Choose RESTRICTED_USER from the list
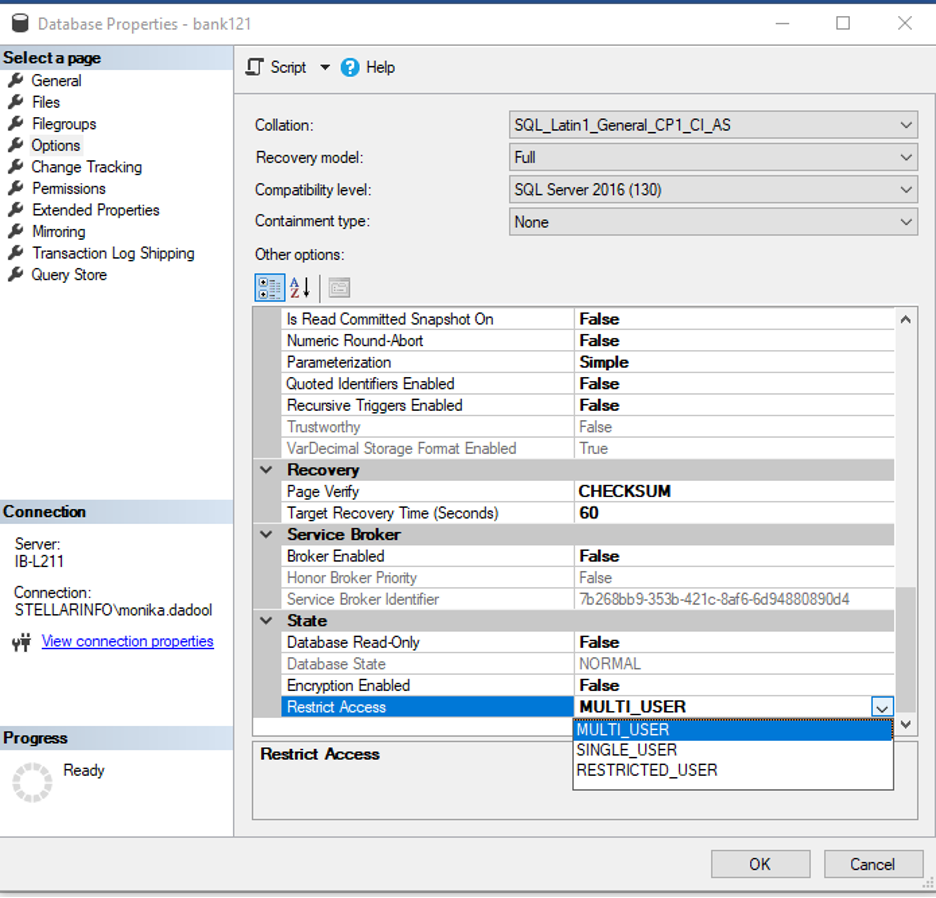Image resolution: width=936 pixels, height=898 pixels. coord(732,770)
